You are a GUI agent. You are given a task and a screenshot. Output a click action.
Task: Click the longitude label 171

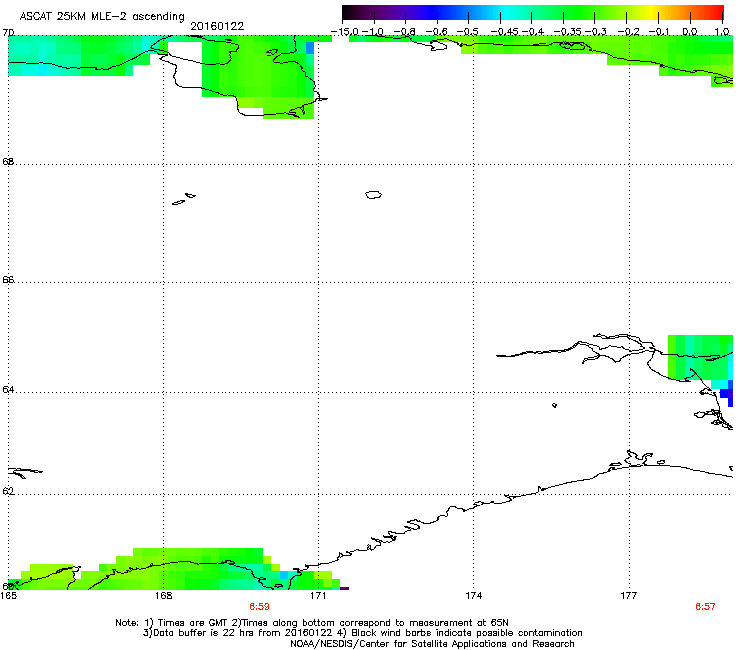318,596
